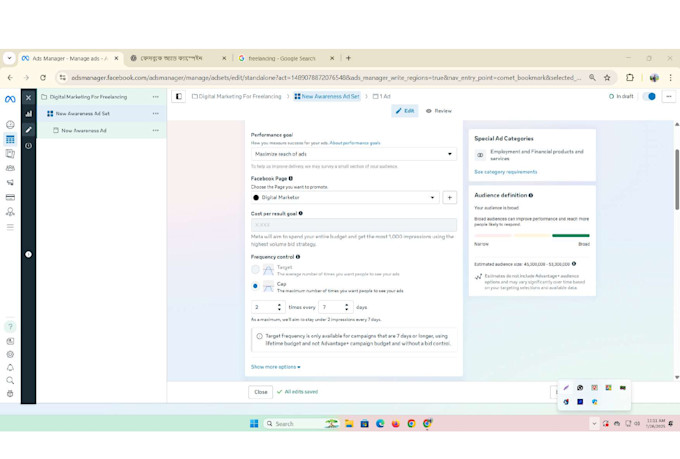The image size is (680, 459).
Task: Open the Help question mark icon
Action: coord(10,327)
